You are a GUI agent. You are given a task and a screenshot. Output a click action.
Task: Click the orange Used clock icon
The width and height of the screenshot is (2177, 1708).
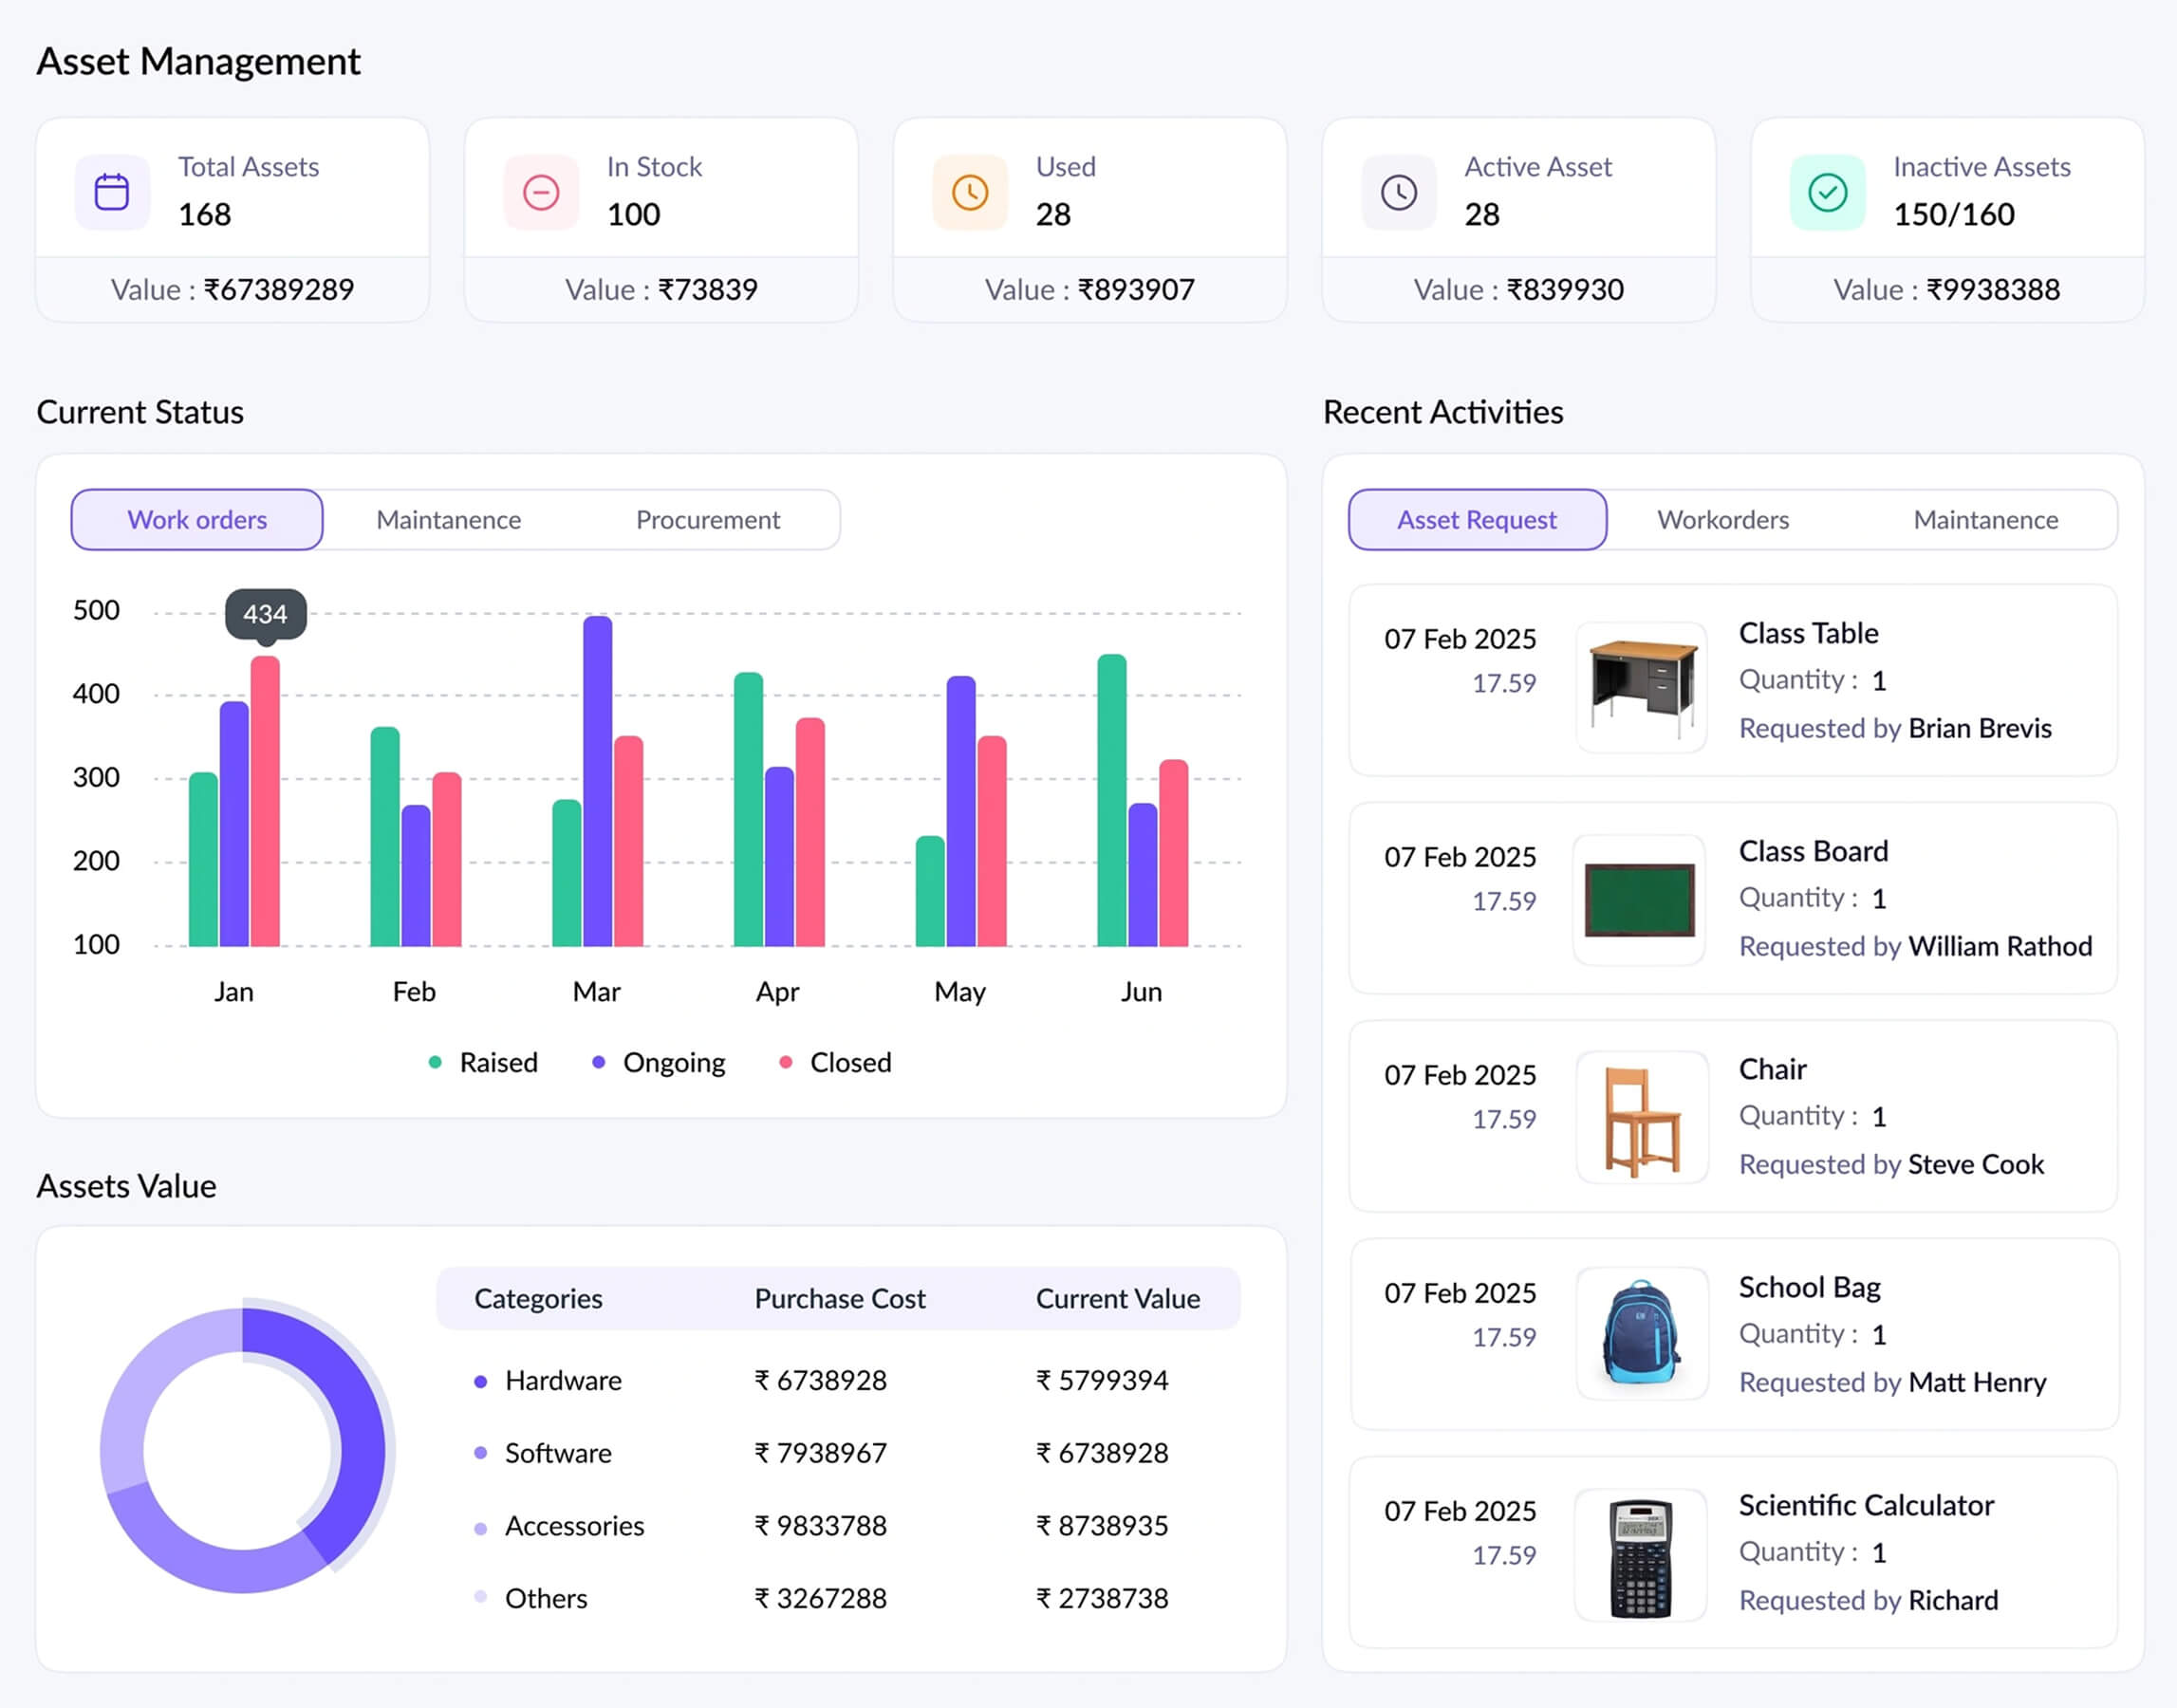pos(969,192)
